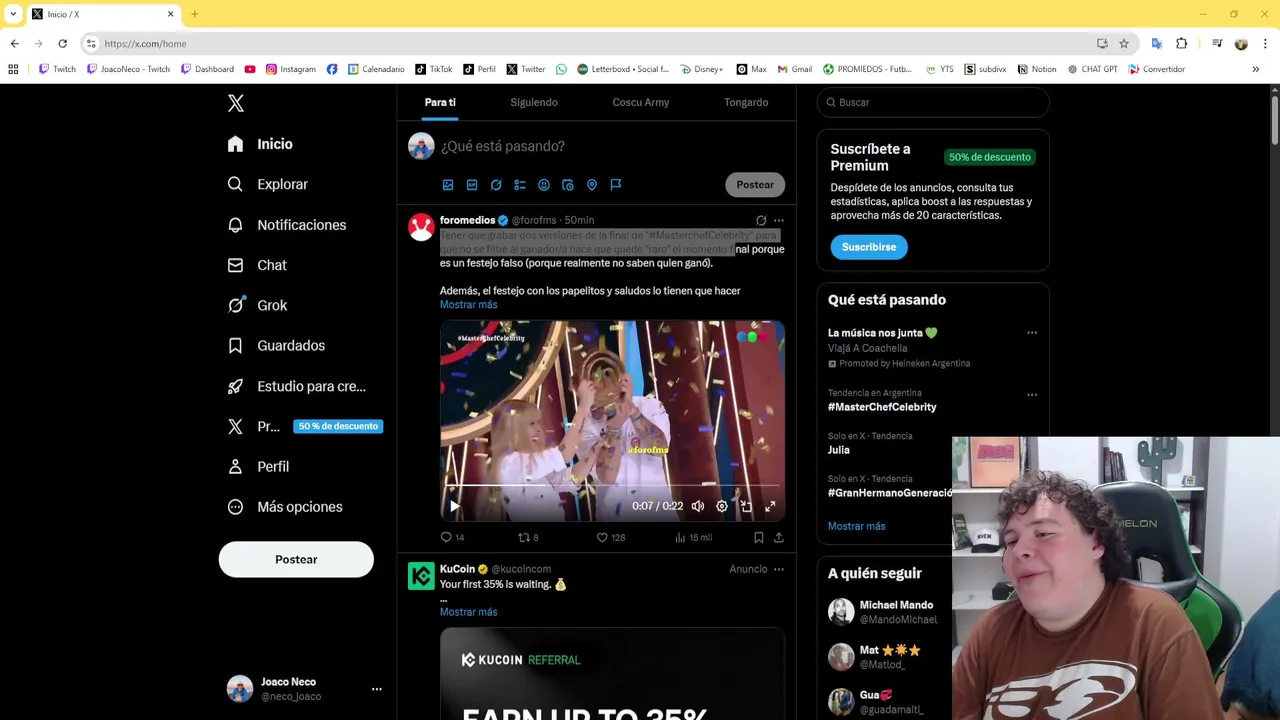Open new browser tab
Screen dimensions: 1280x720
[194, 14]
